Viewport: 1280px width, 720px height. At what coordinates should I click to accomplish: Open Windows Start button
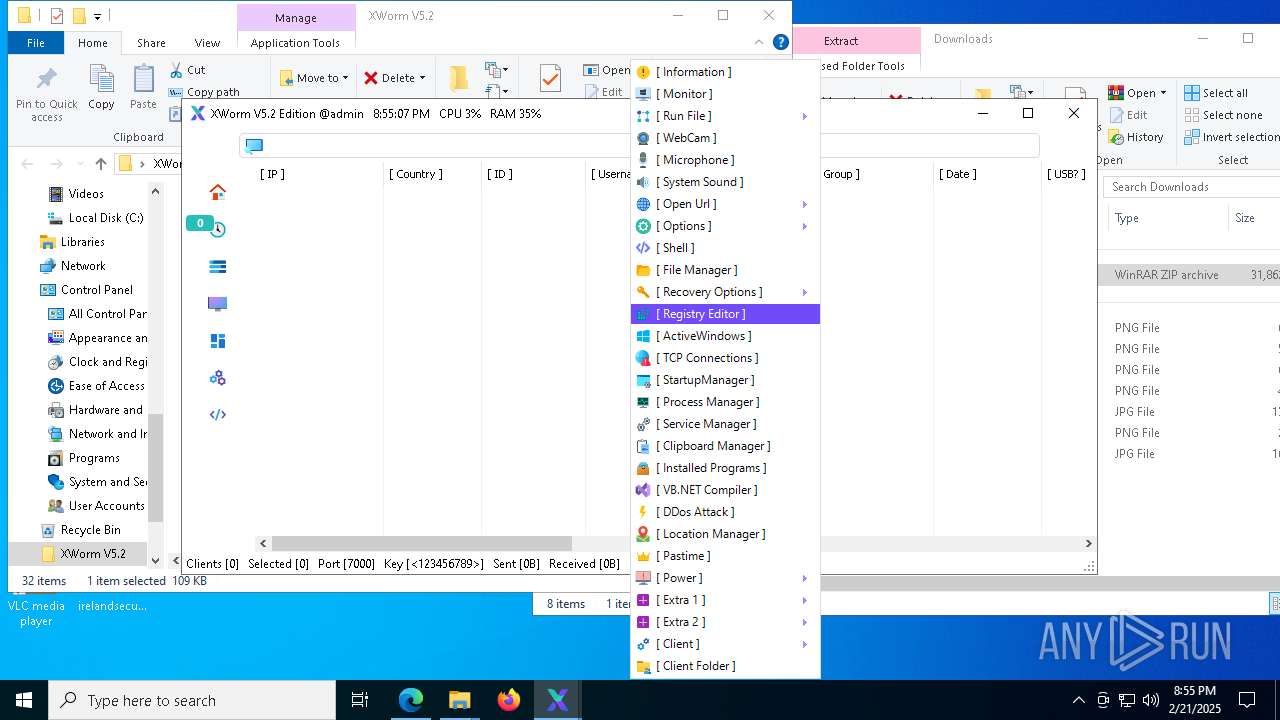[x=24, y=700]
